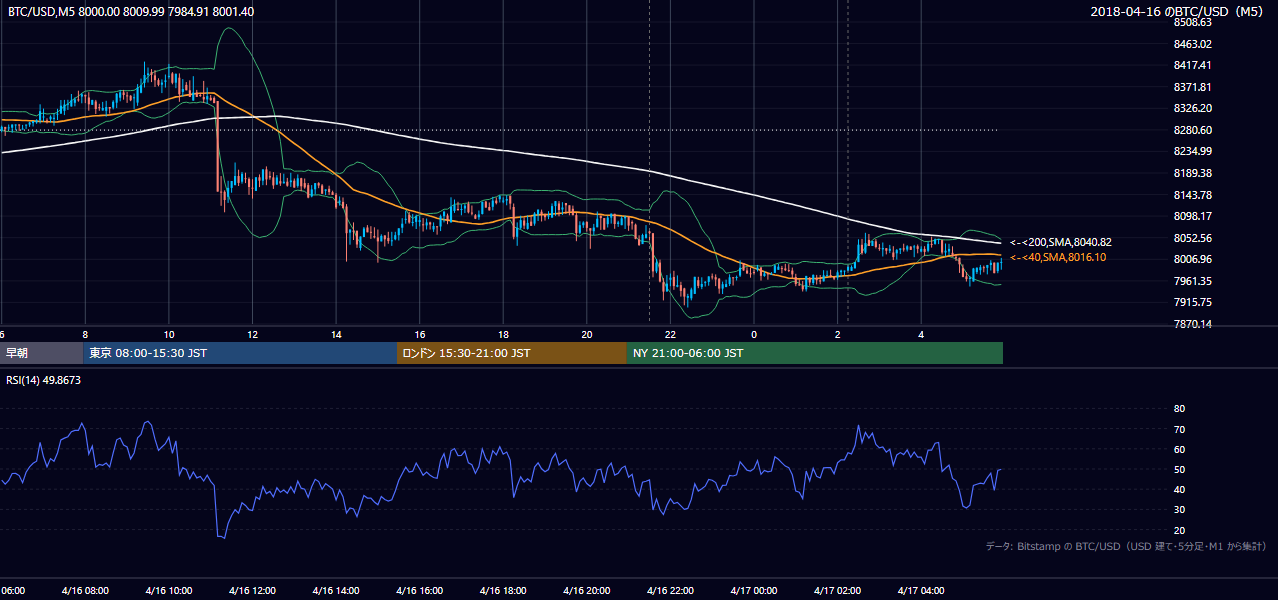
Task: Click price axis label 8508.63
Action: (1193, 22)
